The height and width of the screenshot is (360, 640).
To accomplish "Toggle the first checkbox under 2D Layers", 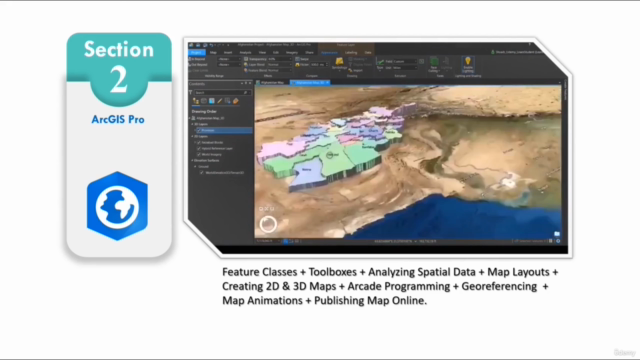I will point(199,142).
